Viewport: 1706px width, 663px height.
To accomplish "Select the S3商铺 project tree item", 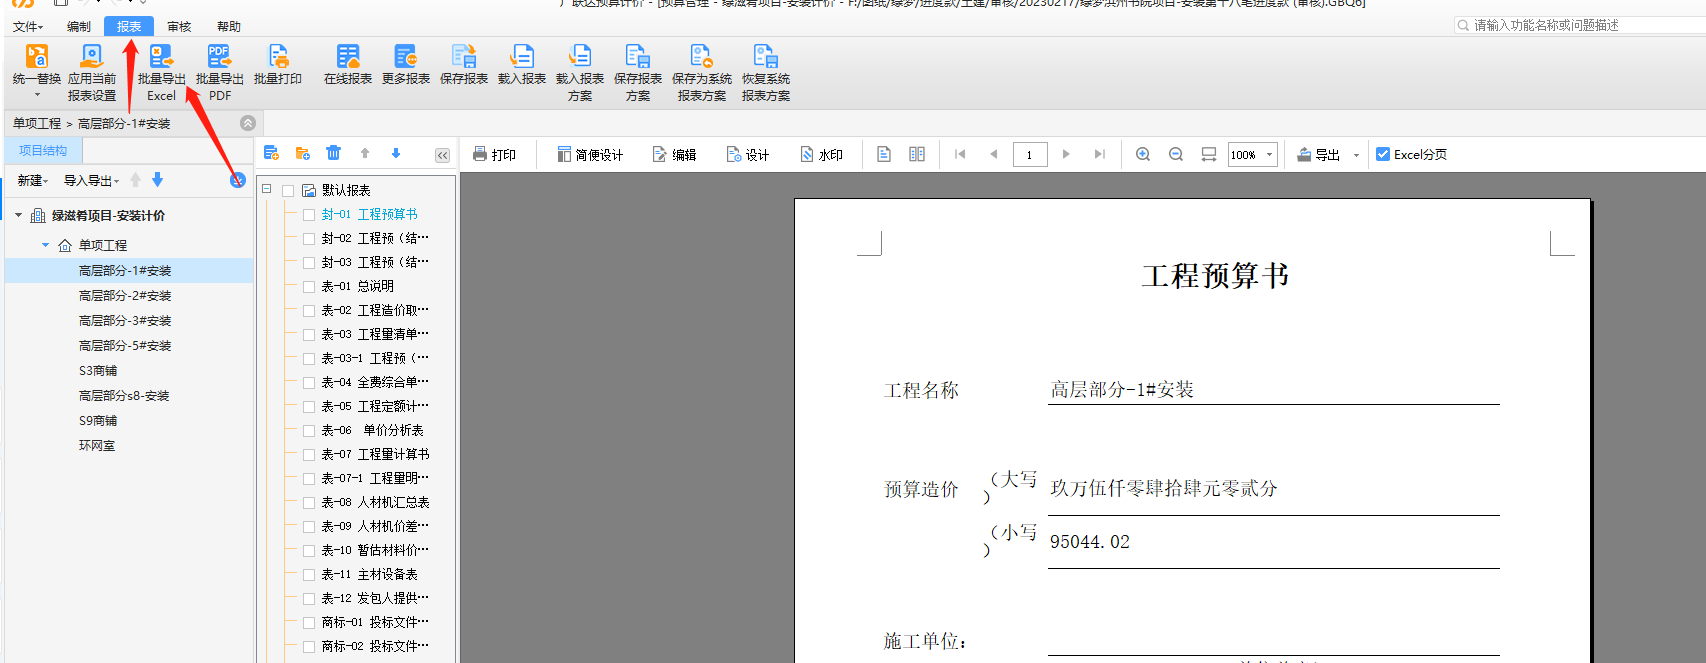I will pyautogui.click(x=98, y=371).
